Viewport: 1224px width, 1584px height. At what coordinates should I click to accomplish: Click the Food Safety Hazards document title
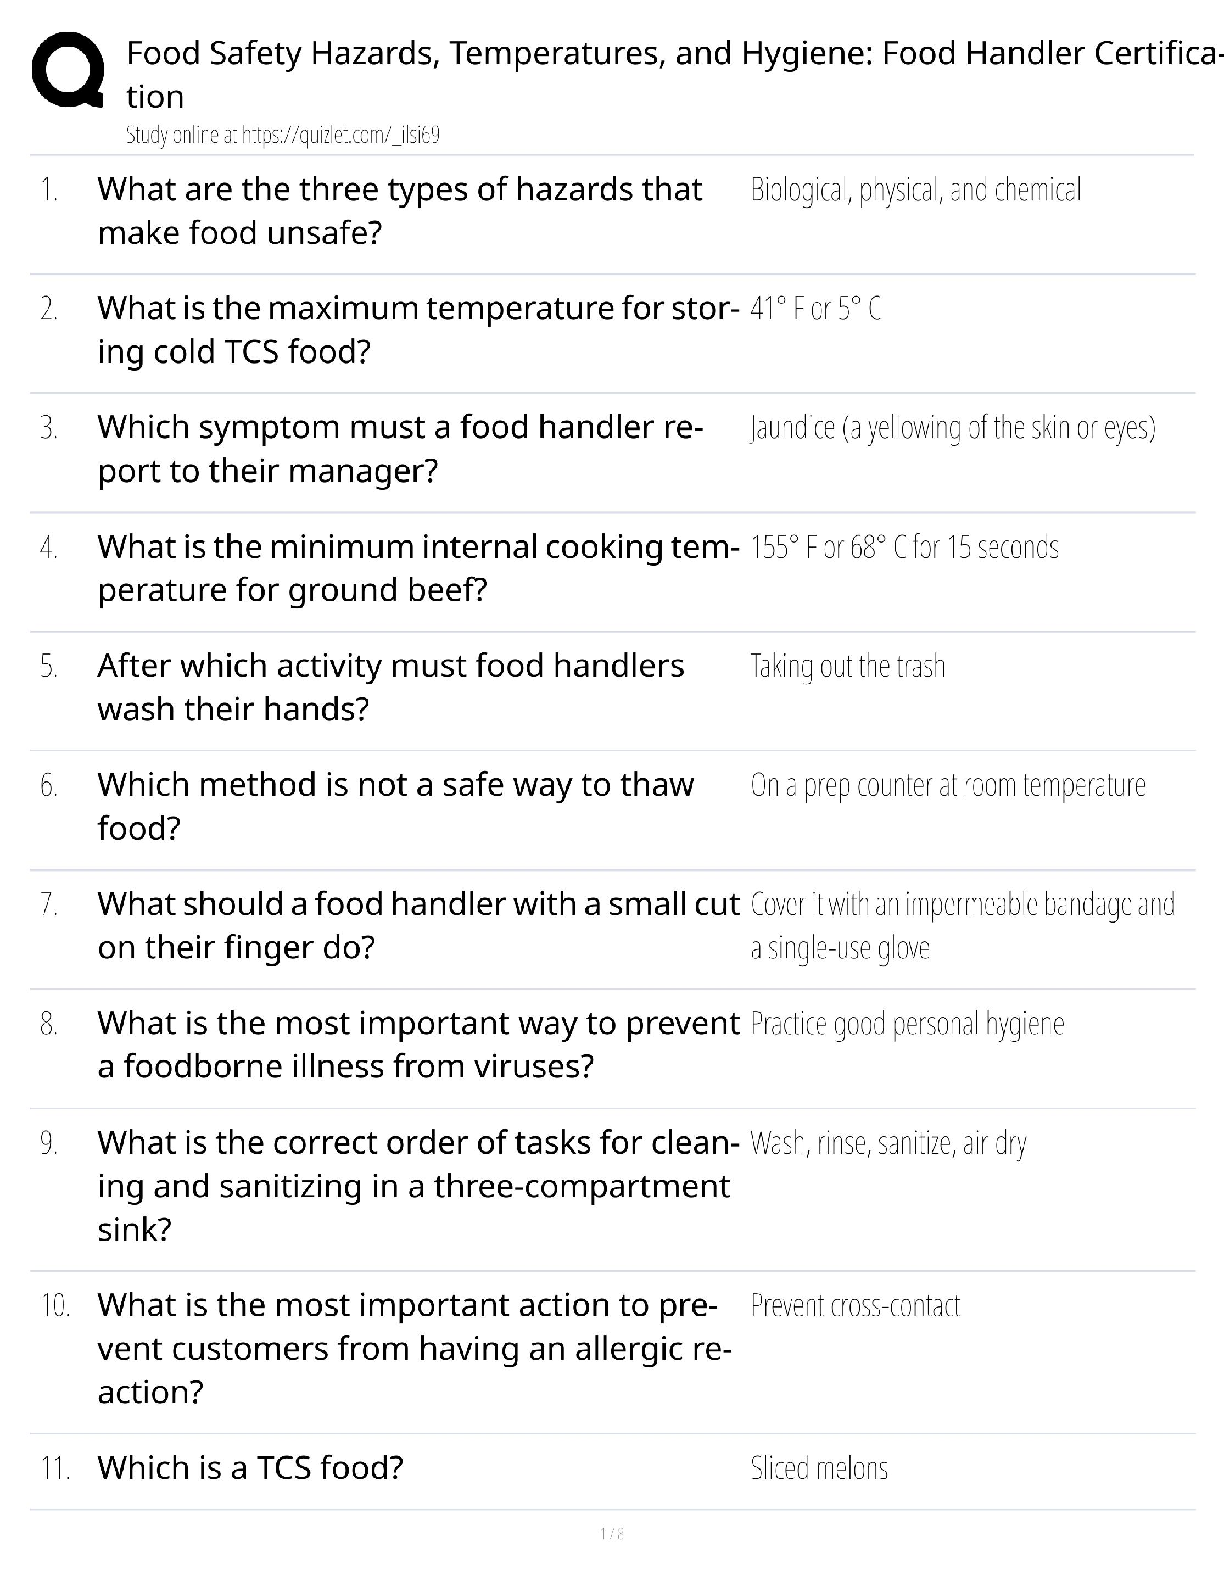point(672,73)
